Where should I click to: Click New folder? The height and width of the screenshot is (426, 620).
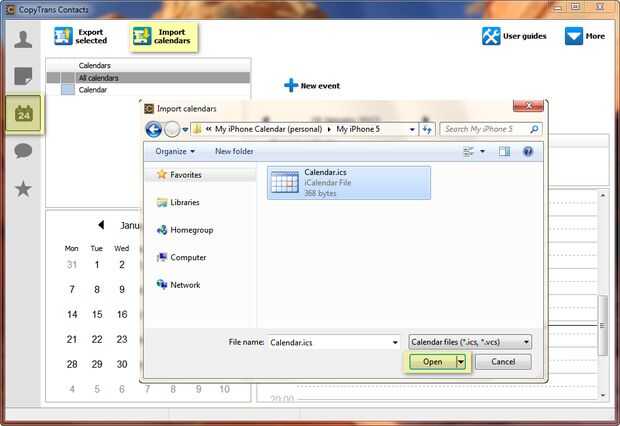click(234, 151)
